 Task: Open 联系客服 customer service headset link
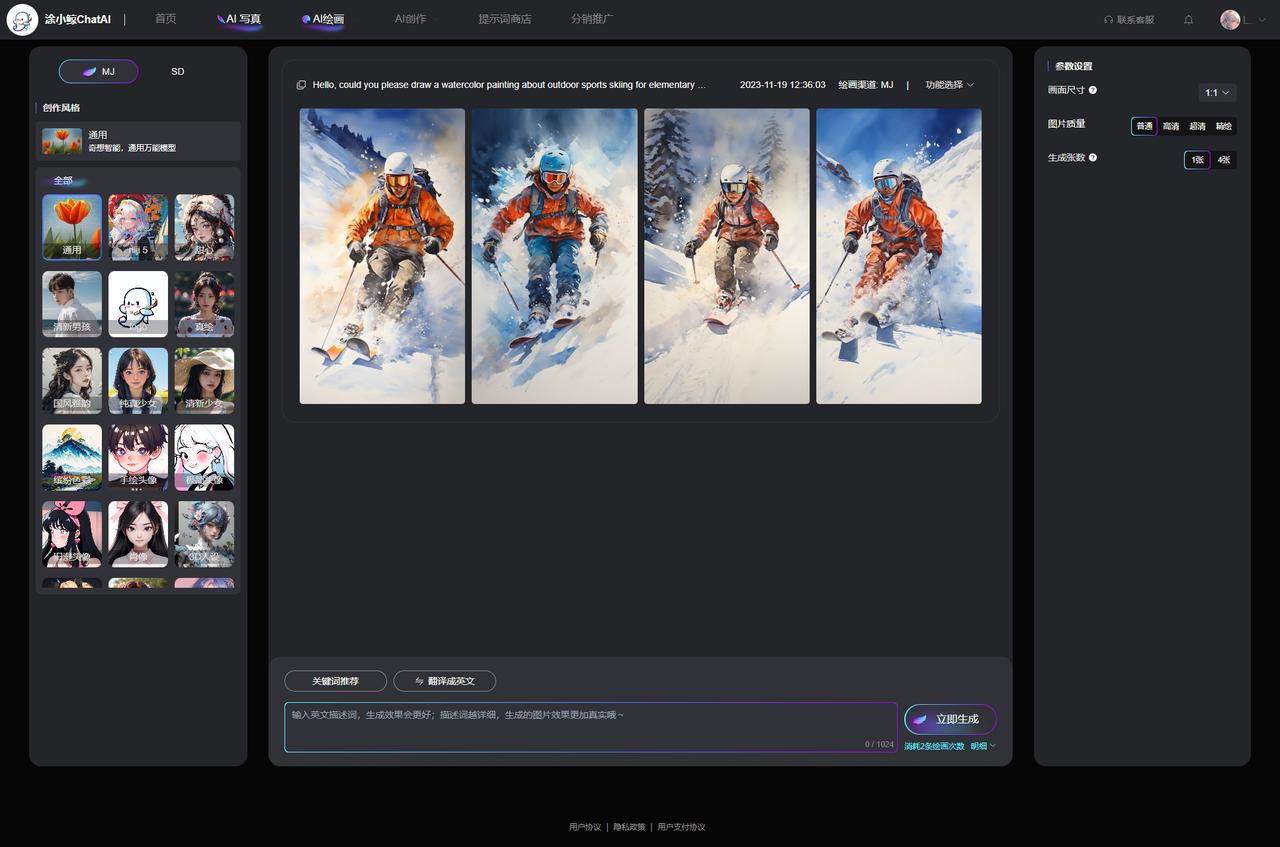coord(1128,20)
